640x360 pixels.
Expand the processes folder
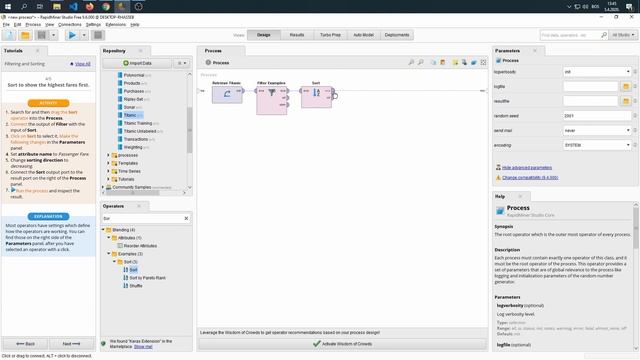tap(108, 155)
